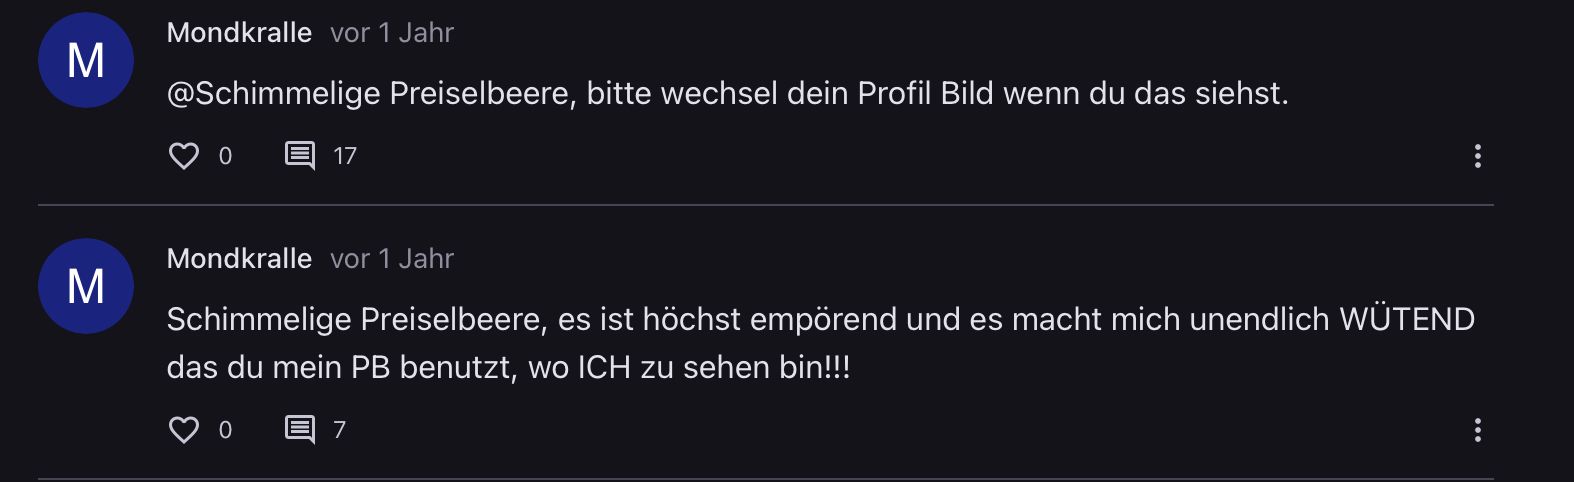This screenshot has width=1574, height=482.
Task: Click the like count of the second comment
Action: coord(225,430)
